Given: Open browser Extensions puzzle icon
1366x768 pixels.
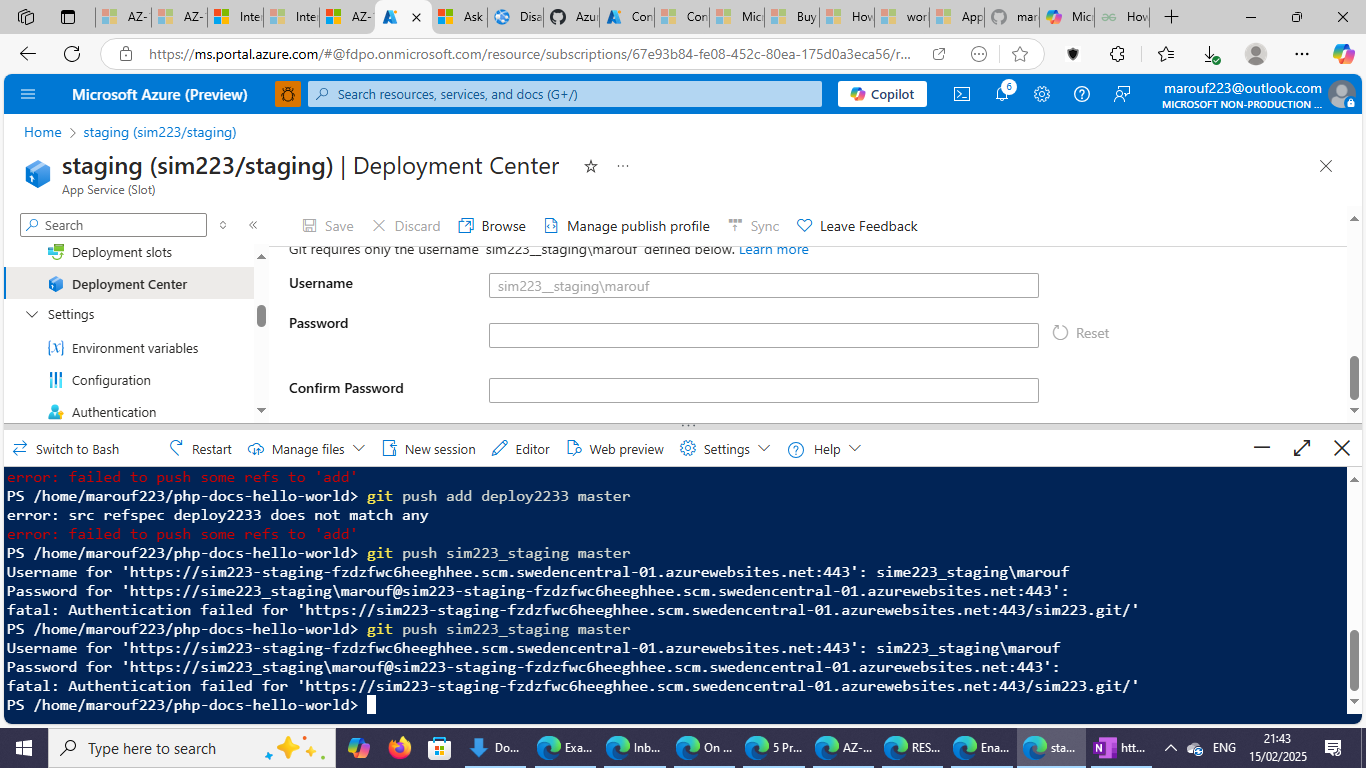Looking at the screenshot, I should click(1117, 54).
